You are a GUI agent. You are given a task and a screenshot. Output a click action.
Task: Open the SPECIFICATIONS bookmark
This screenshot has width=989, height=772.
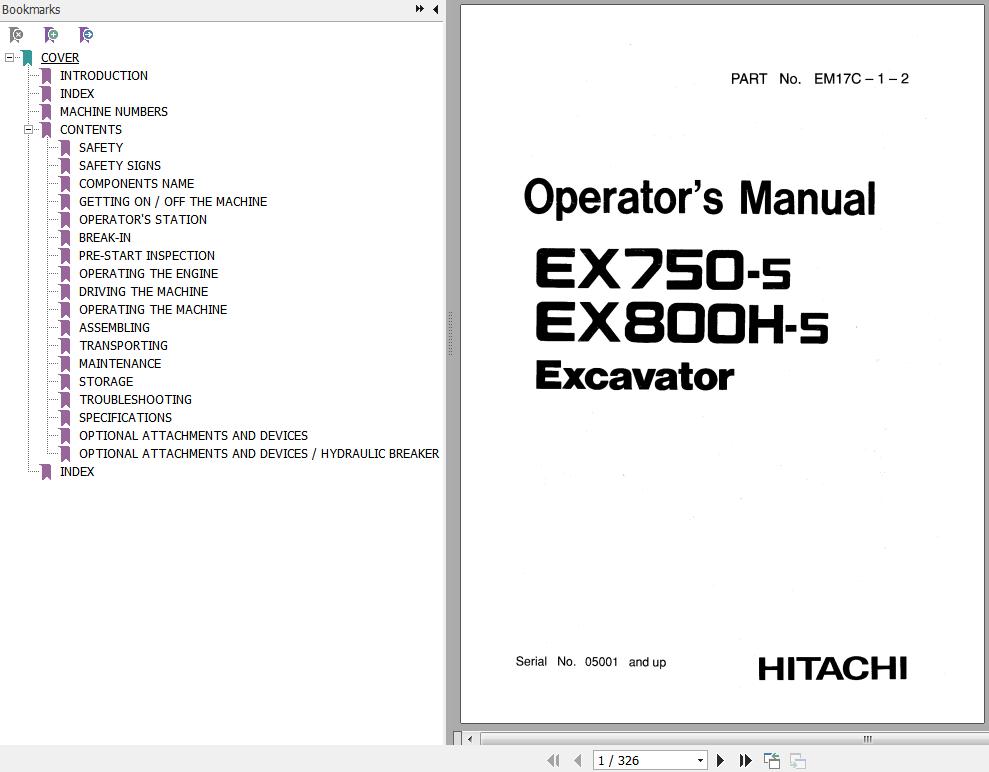point(125,418)
